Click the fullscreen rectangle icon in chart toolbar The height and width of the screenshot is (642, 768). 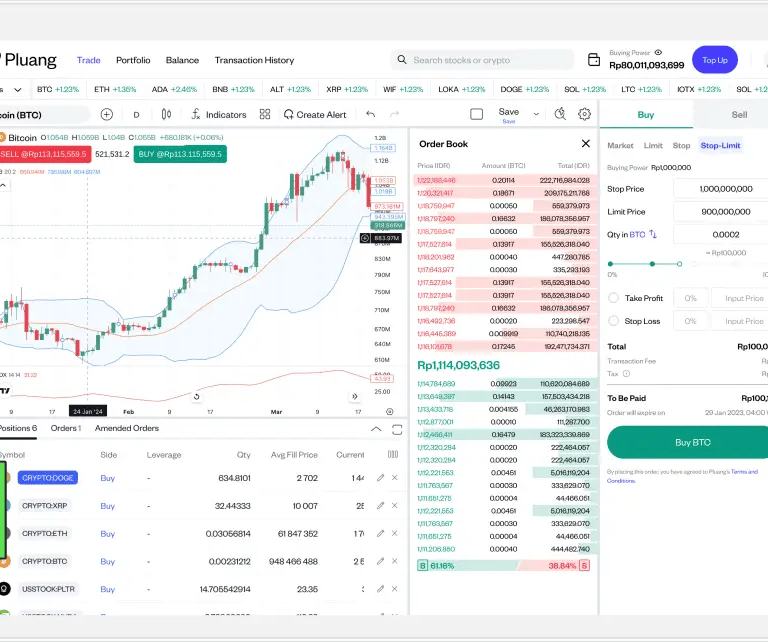tap(477, 114)
